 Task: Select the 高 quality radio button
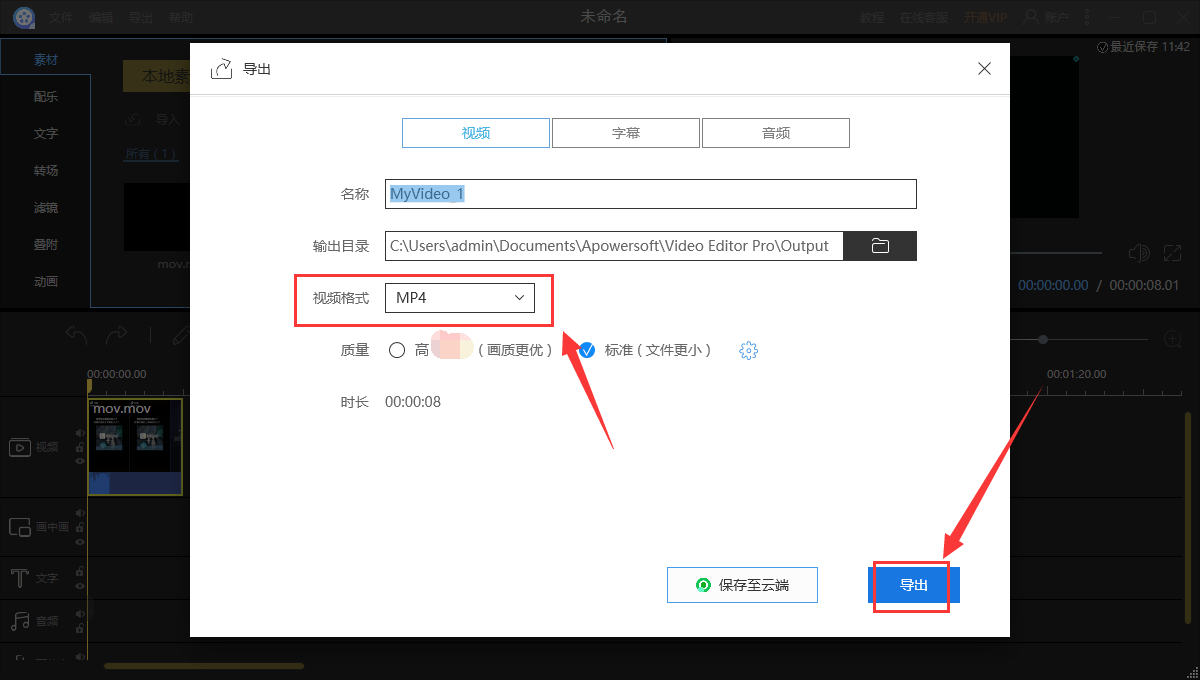tap(396, 350)
